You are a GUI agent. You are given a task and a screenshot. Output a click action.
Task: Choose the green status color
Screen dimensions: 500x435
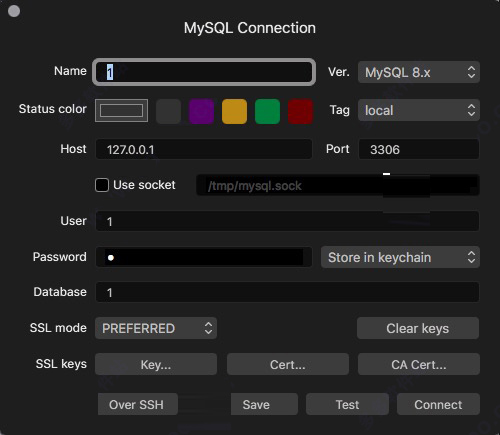267,111
